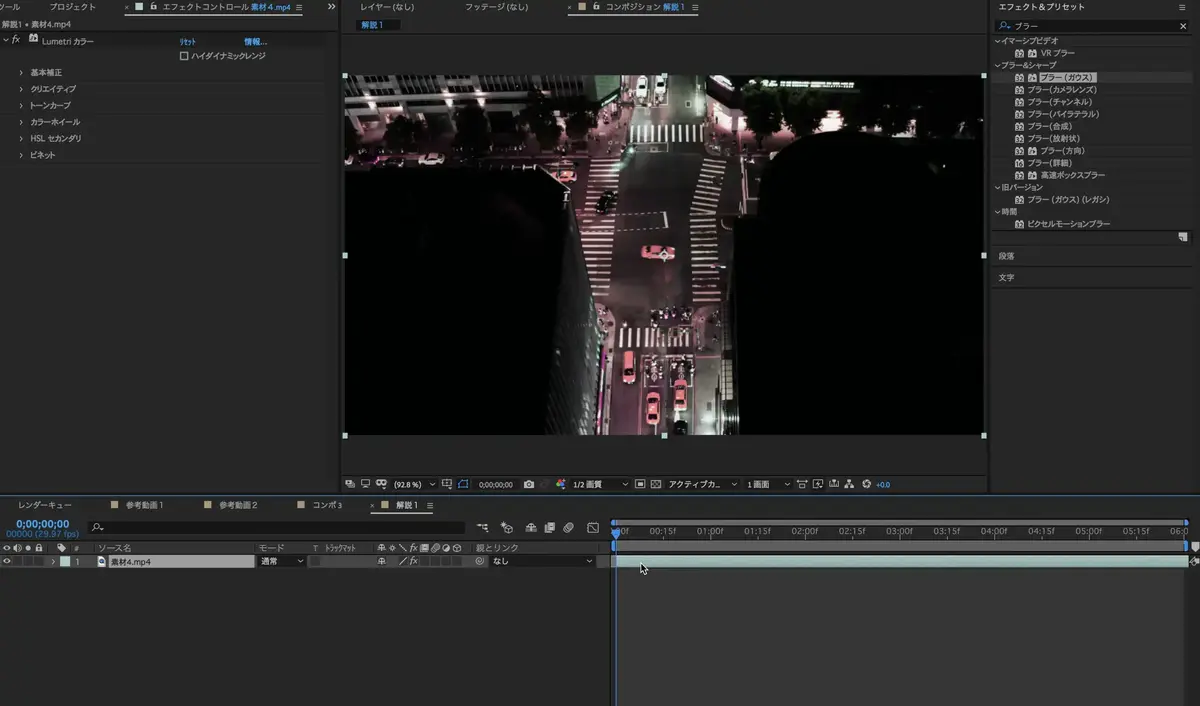Click the show channel color icon
The width and height of the screenshot is (1200, 706).
[x=561, y=484]
